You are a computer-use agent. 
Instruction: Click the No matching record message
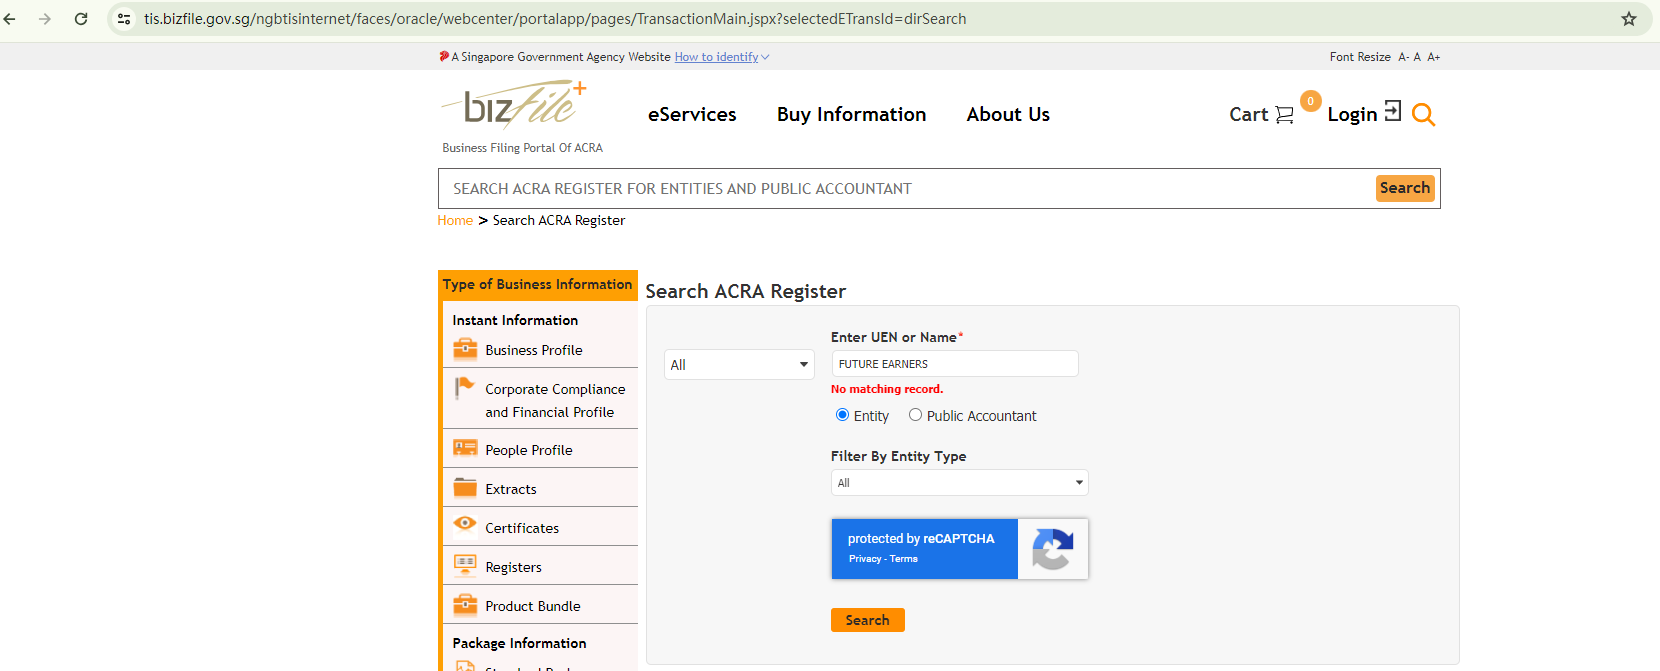tap(887, 389)
